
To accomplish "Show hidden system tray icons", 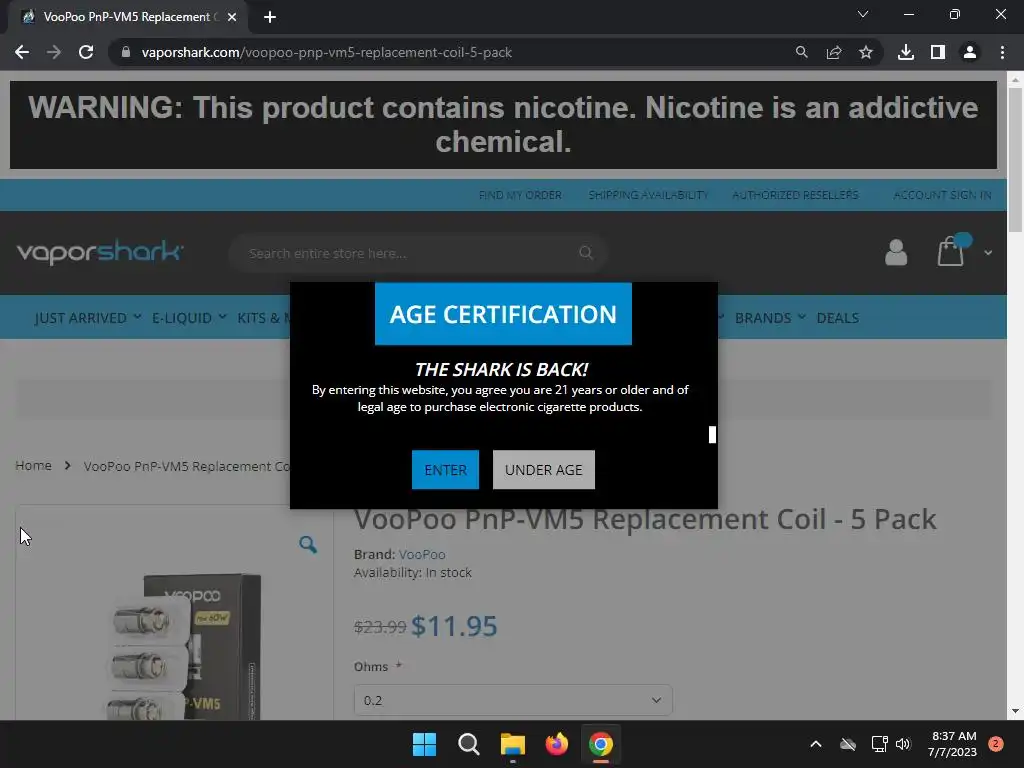I will click(x=816, y=744).
